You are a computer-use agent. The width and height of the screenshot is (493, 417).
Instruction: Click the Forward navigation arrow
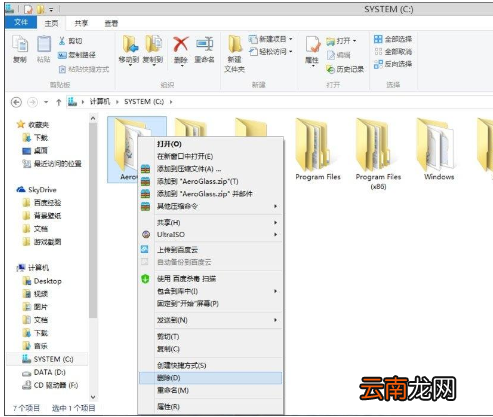[x=32, y=102]
